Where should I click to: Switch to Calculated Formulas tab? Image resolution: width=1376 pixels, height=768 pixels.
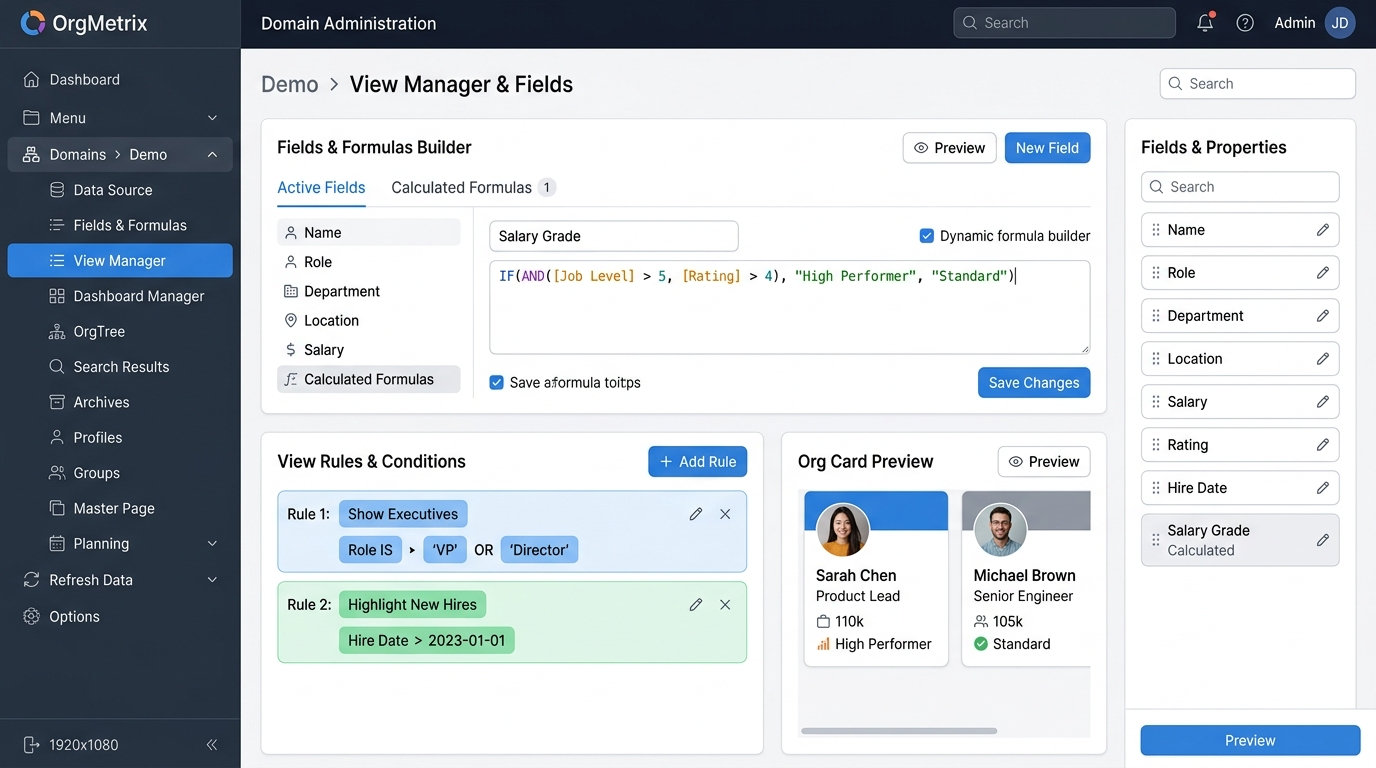click(473, 187)
